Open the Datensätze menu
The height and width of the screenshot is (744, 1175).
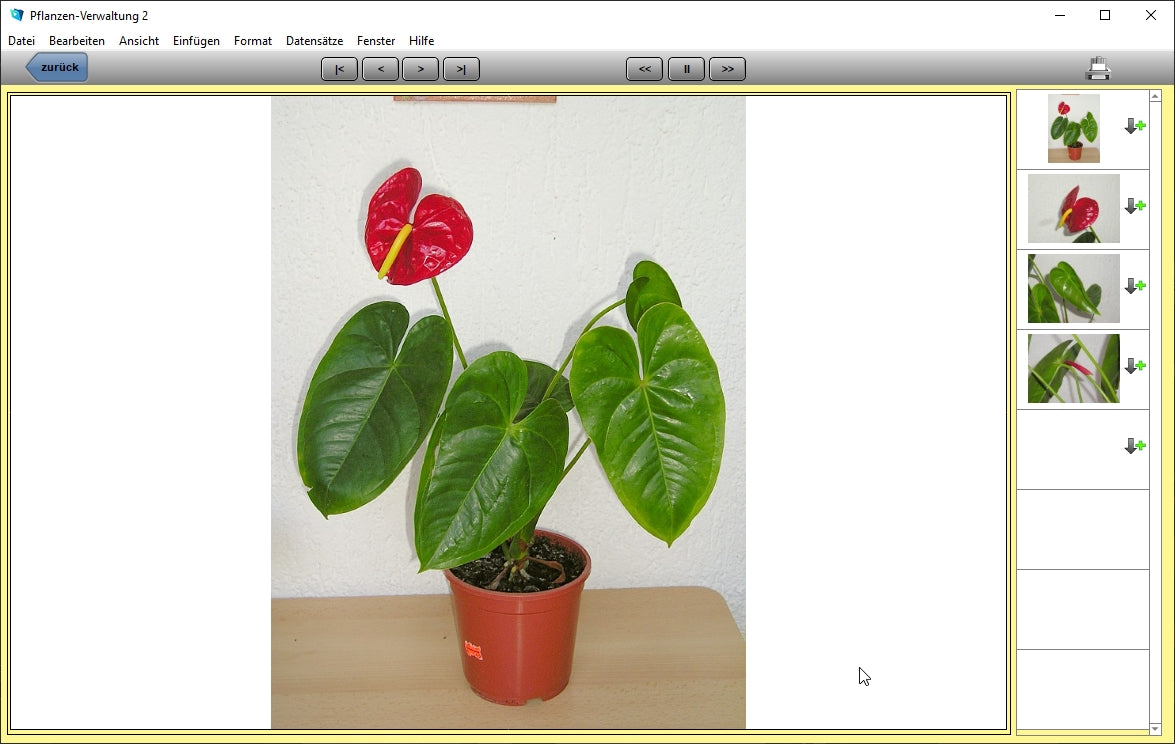click(314, 41)
